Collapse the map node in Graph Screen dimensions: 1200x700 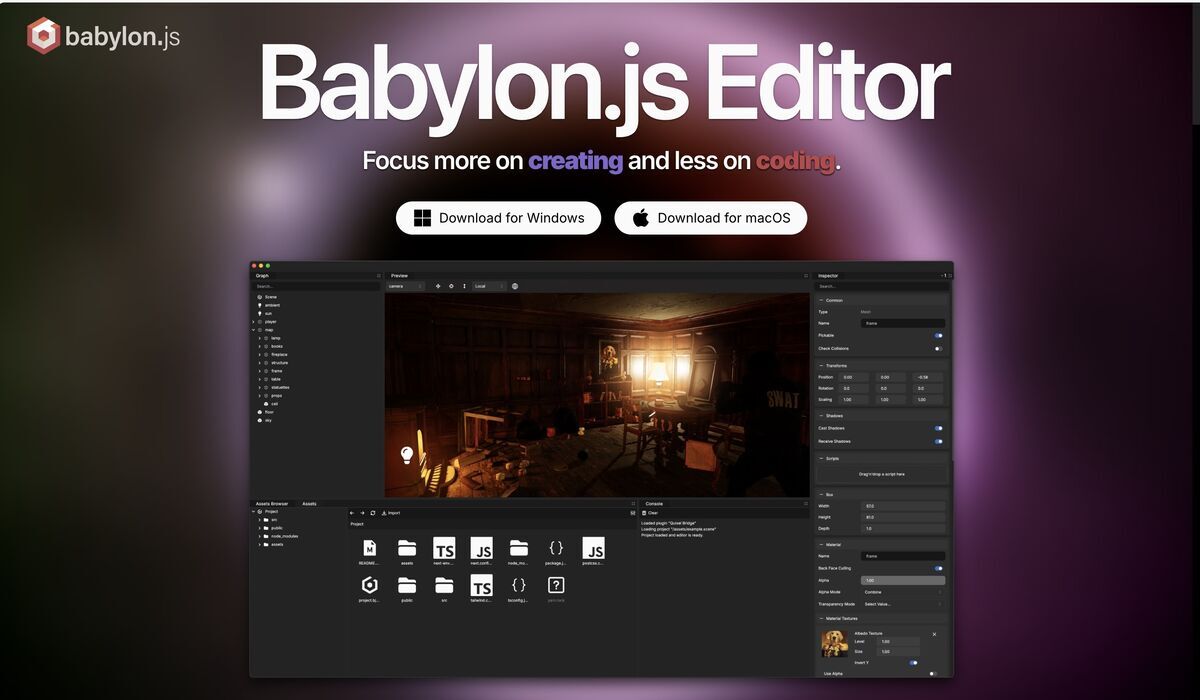click(x=253, y=330)
